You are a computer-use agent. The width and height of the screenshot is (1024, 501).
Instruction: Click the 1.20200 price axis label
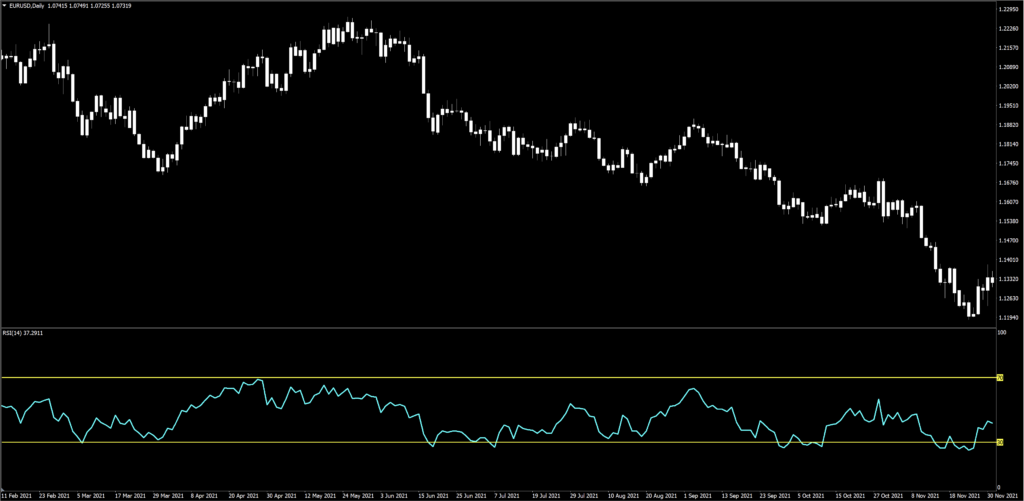click(1007, 86)
